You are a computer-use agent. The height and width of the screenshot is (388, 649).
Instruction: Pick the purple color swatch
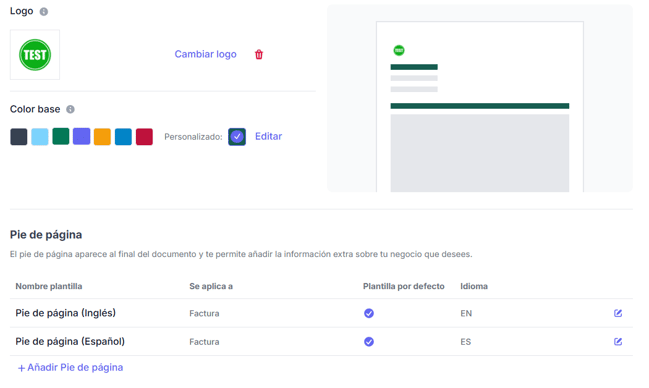(x=82, y=137)
